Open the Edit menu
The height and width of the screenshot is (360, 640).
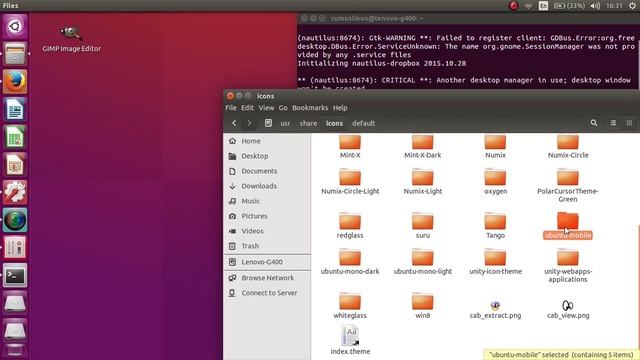(x=247, y=108)
